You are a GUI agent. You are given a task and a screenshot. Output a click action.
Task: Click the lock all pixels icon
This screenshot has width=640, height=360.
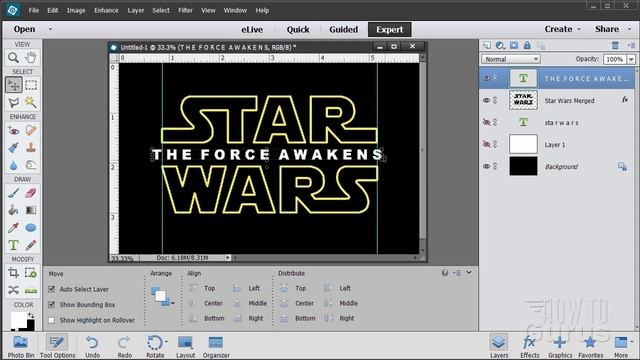[527, 45]
